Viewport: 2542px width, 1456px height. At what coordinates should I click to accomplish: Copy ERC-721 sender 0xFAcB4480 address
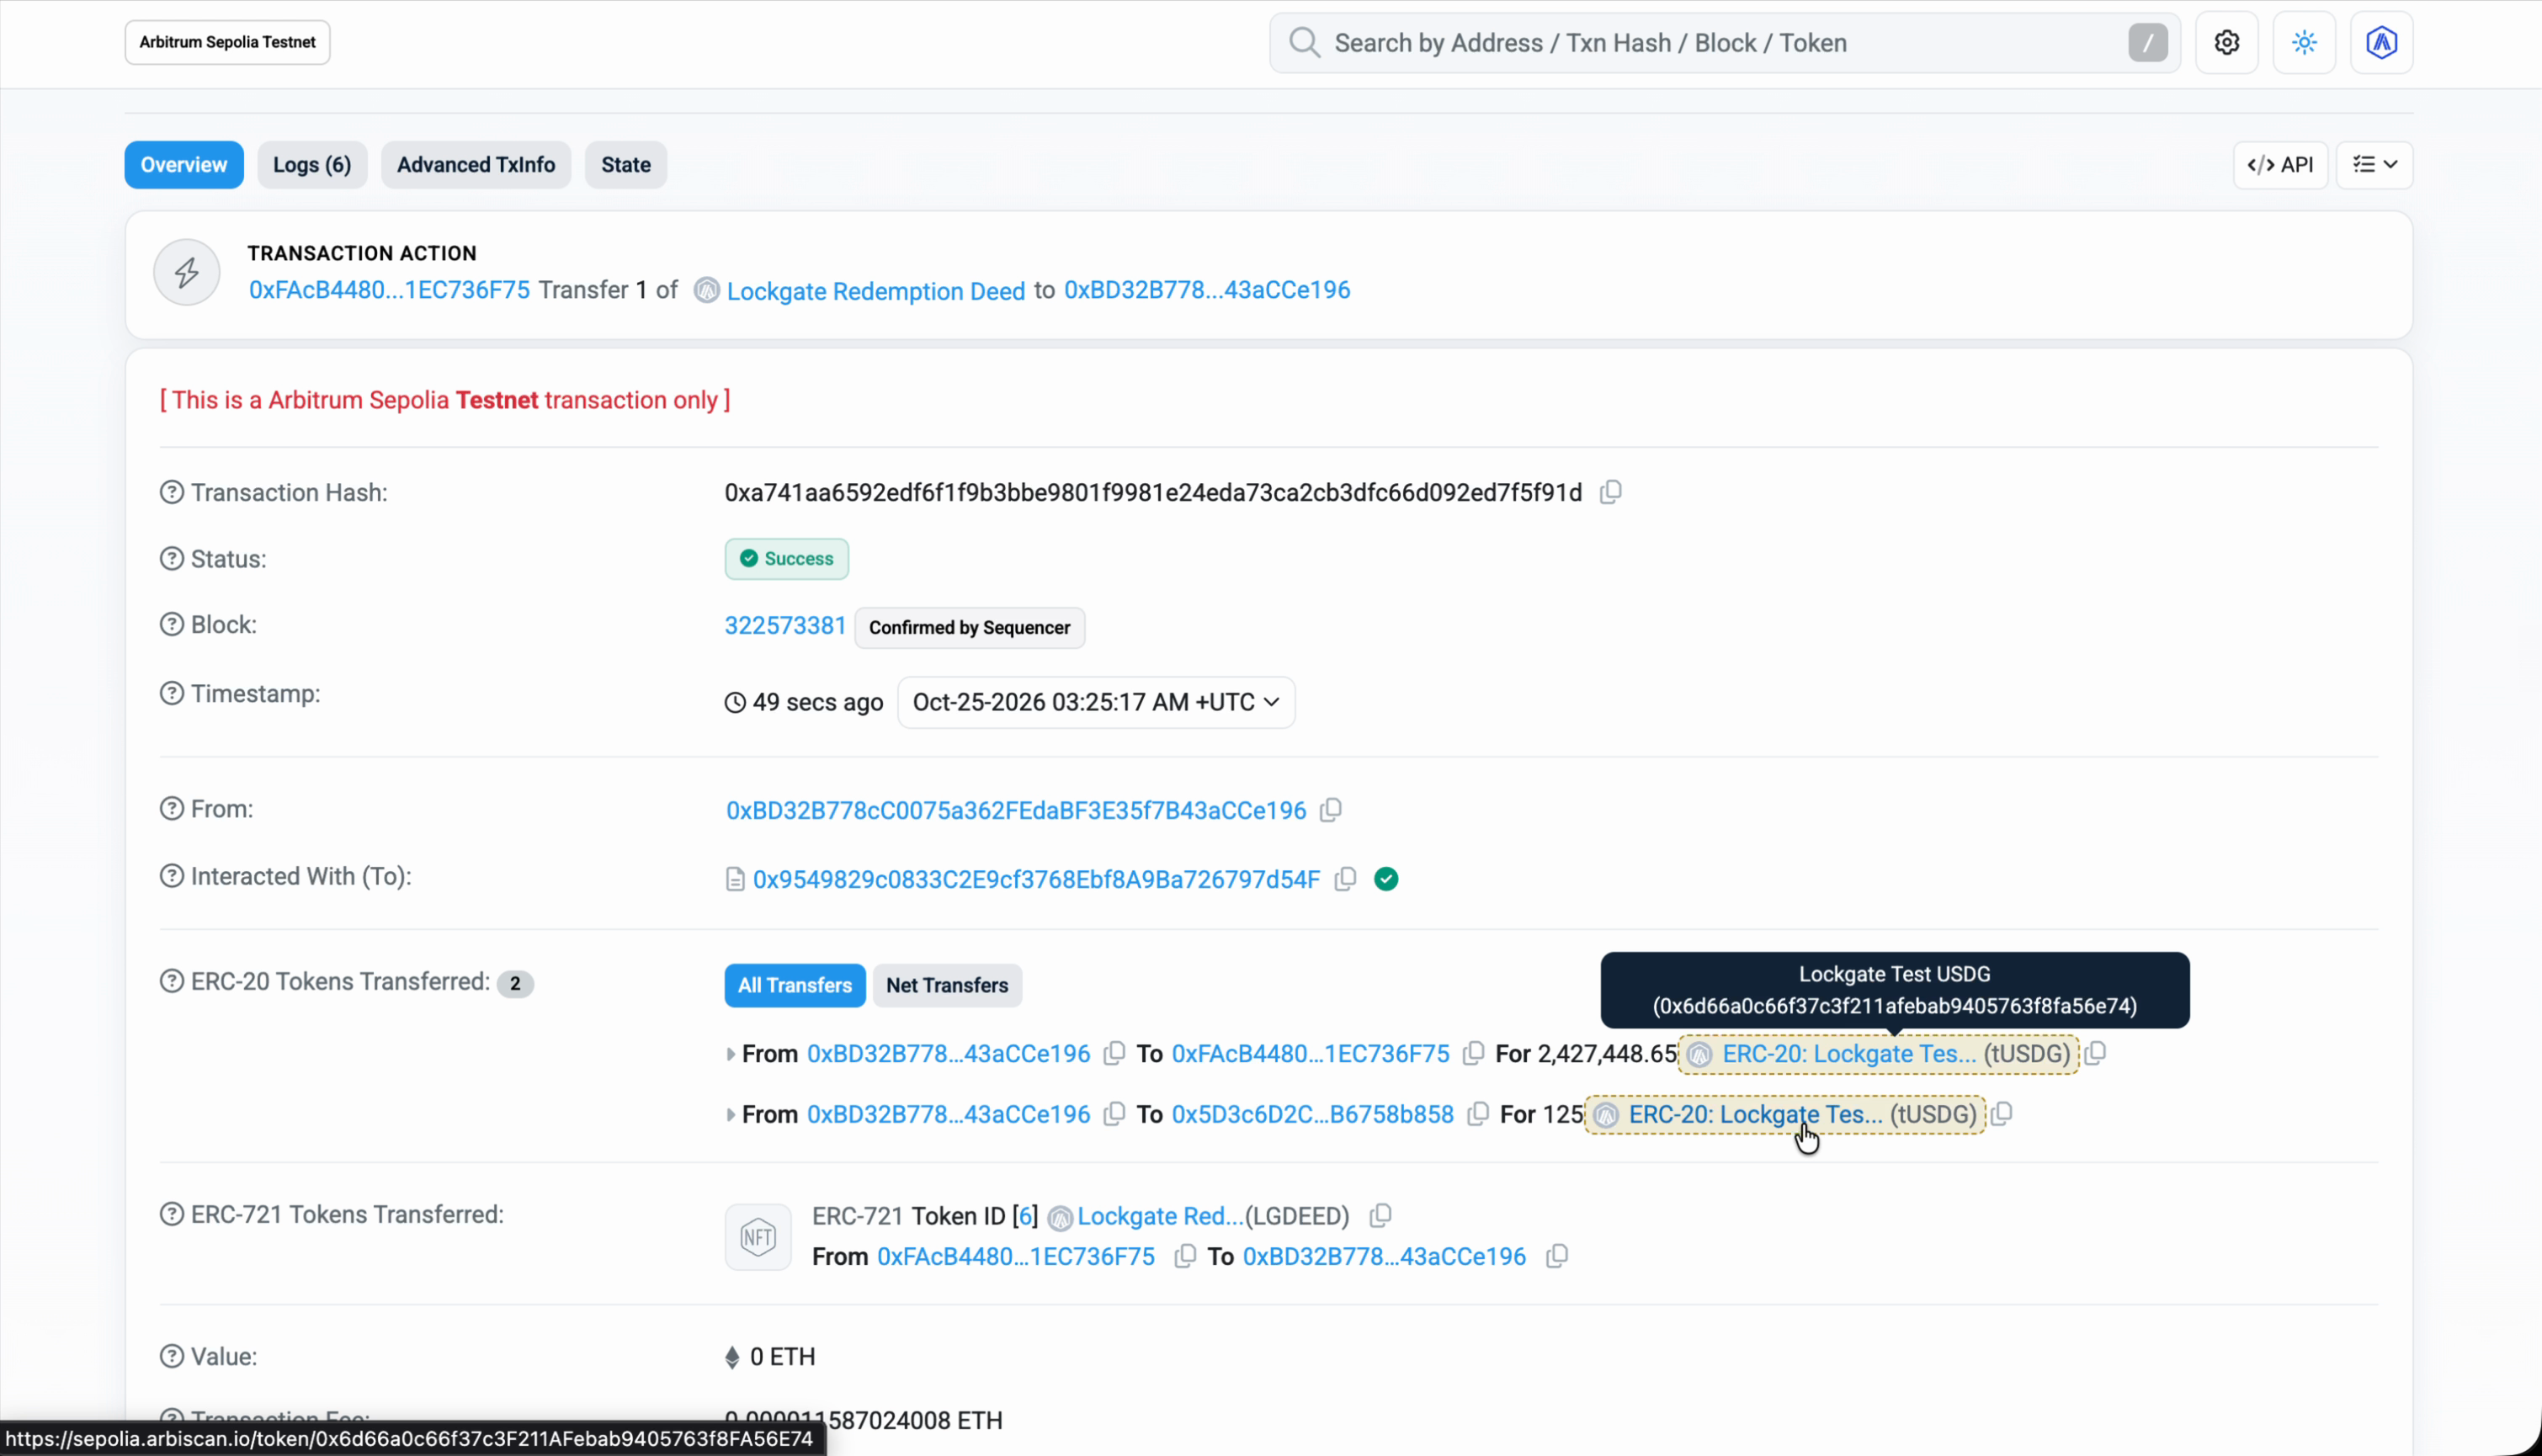pyautogui.click(x=1184, y=1257)
